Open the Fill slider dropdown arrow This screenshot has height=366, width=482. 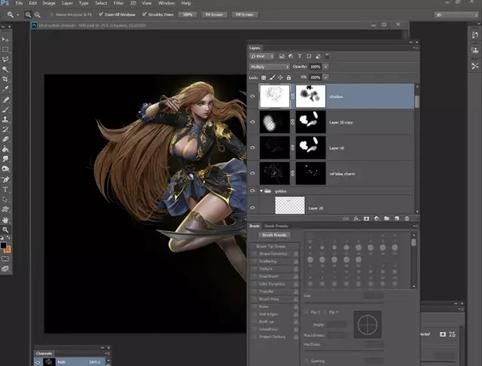[326, 77]
